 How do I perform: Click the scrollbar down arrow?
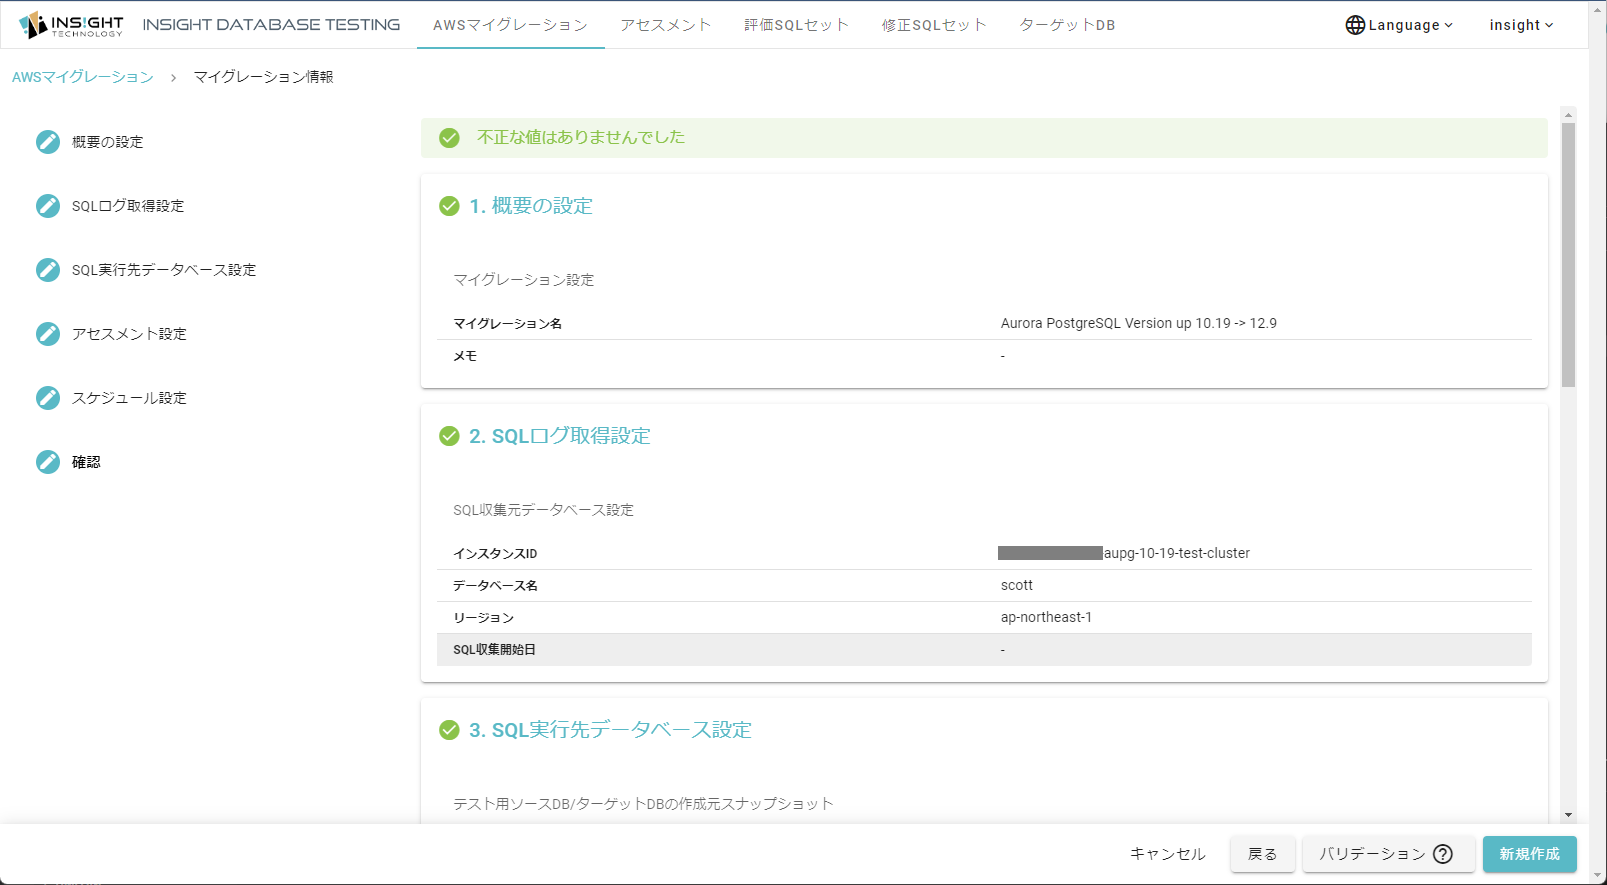pos(1568,815)
